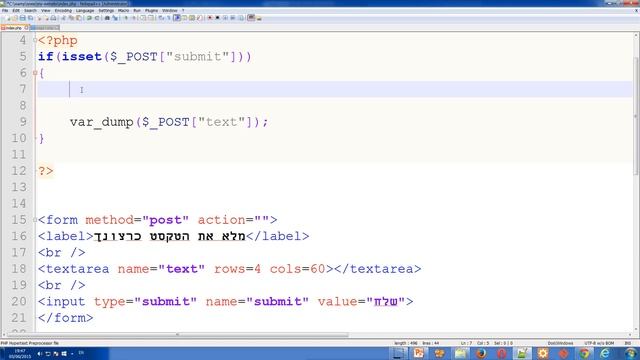Click the Paste toolbar icon
Image resolution: width=640 pixels, height=360 pixels.
tap(78, 18)
